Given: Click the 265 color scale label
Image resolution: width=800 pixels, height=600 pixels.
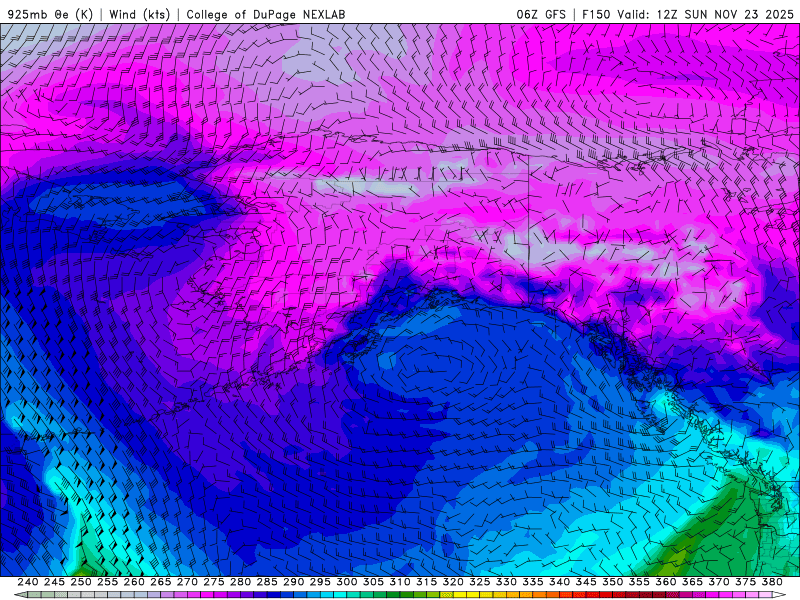Looking at the screenshot, I should pyautogui.click(x=160, y=582).
